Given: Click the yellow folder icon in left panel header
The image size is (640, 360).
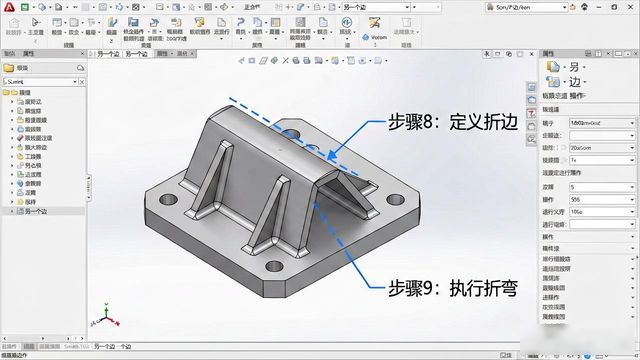Looking at the screenshot, I should [x=9, y=68].
